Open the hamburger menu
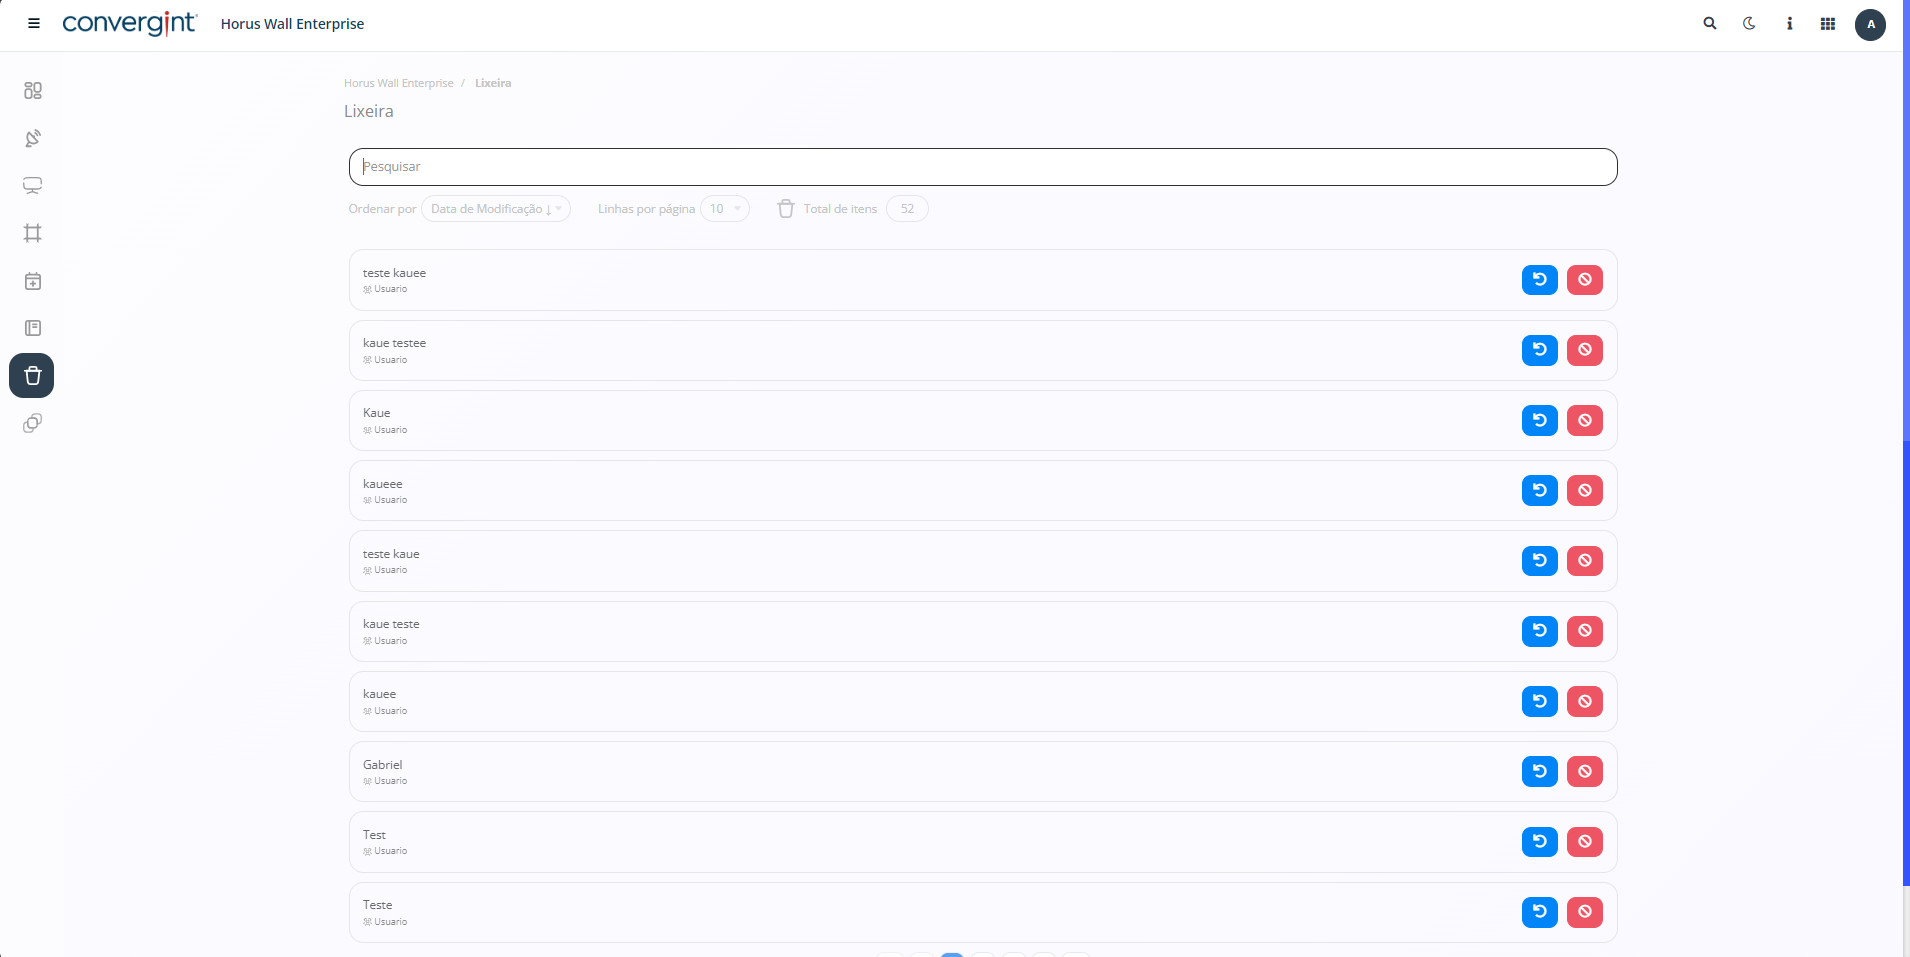Screen dimensions: 1910x957 pyautogui.click(x=34, y=24)
